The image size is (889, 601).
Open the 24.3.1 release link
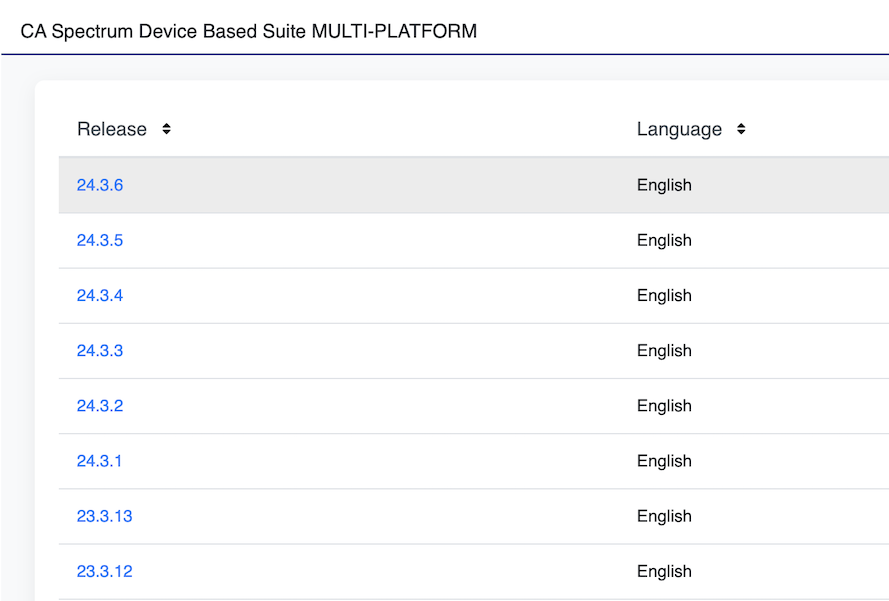coord(100,460)
